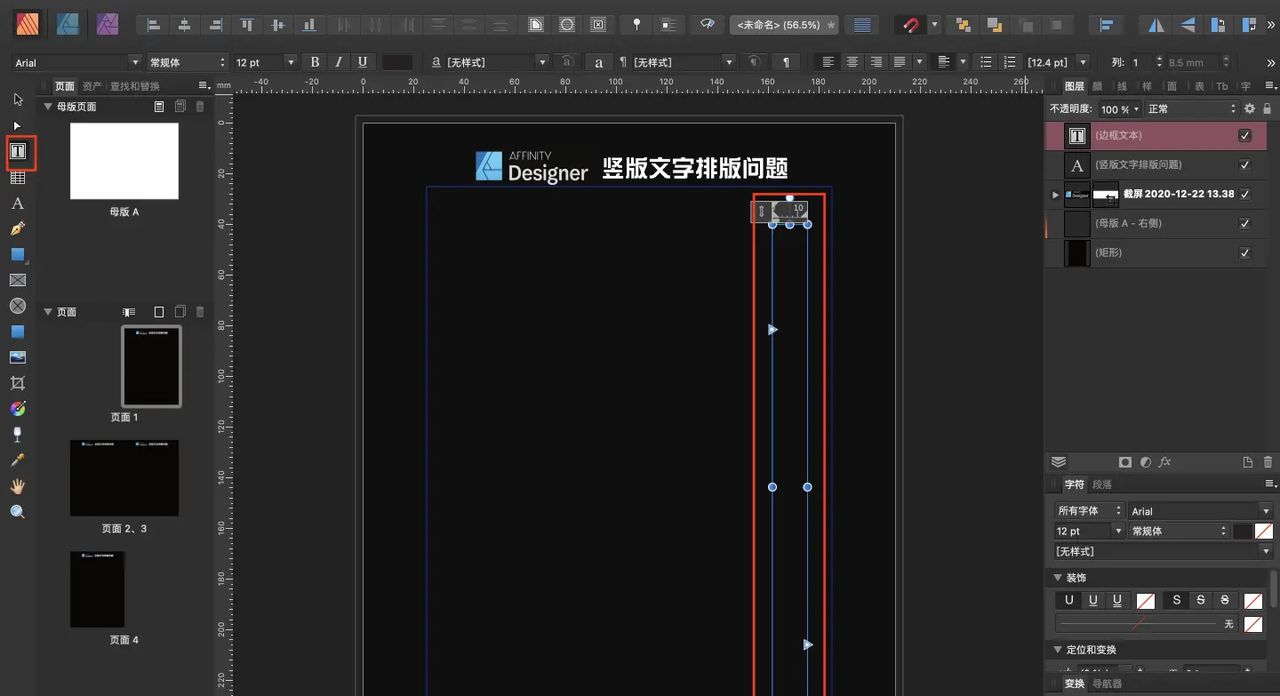Select the Pen tool
The width and height of the screenshot is (1280, 696).
(x=16, y=228)
